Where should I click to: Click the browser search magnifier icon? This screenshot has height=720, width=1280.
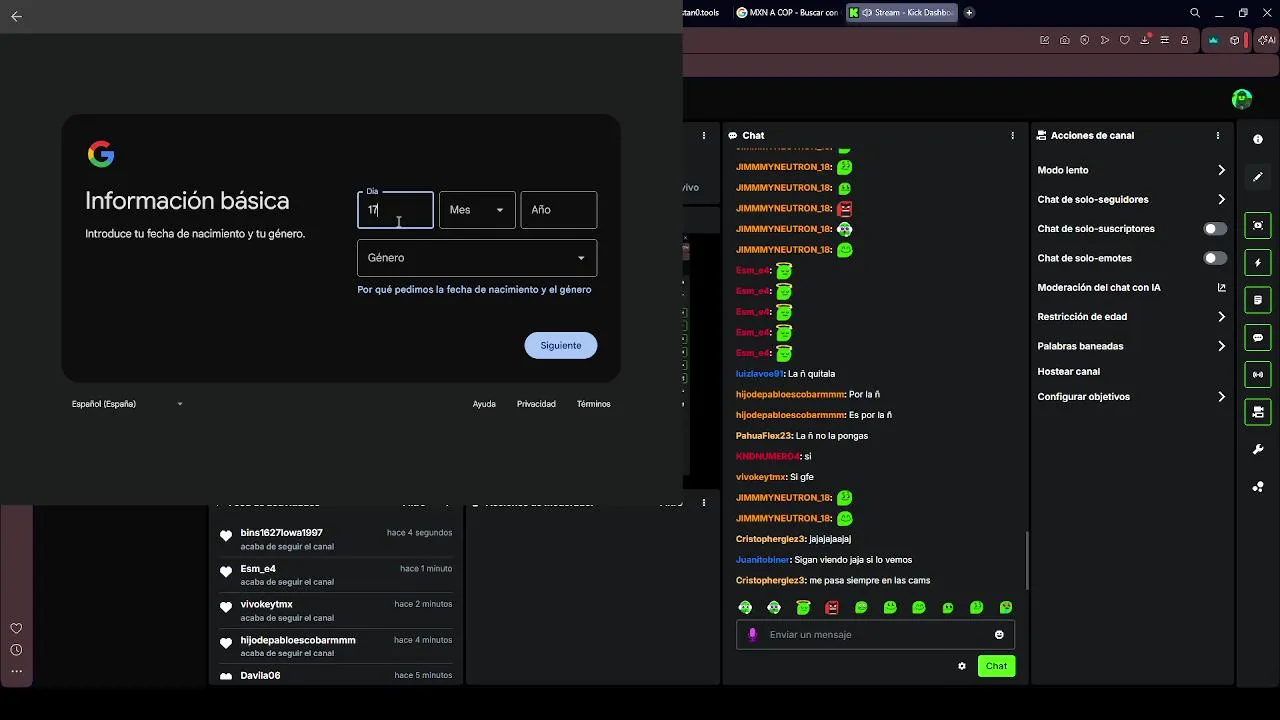[1195, 13]
